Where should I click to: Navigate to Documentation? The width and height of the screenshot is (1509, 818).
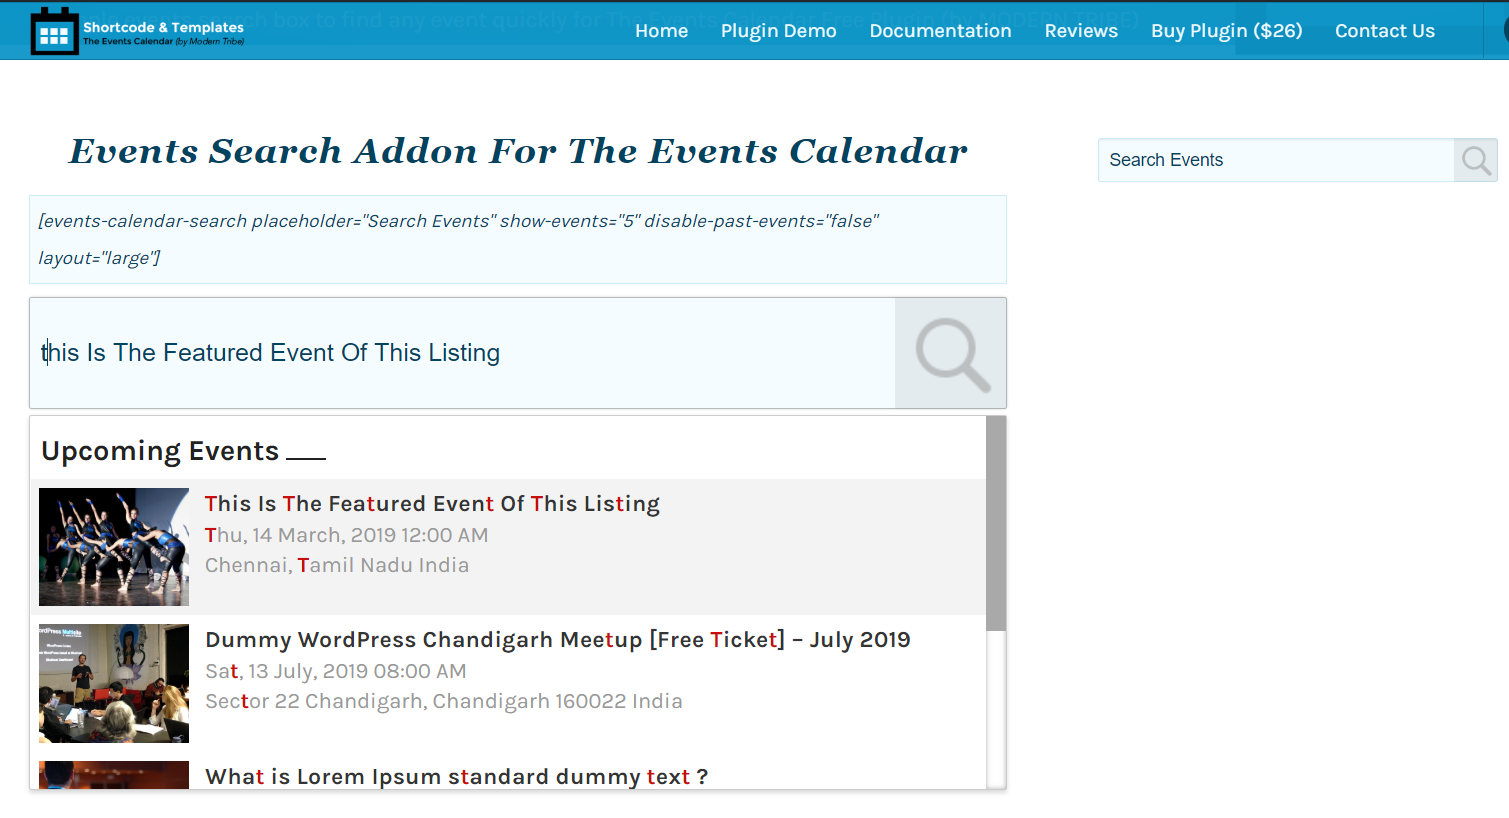pos(940,30)
